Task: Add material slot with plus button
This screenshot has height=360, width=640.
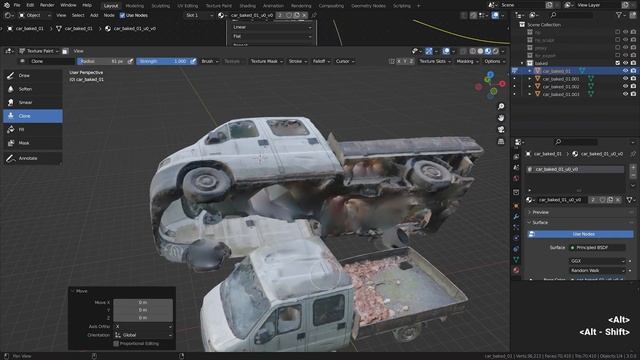Action: coord(633,167)
